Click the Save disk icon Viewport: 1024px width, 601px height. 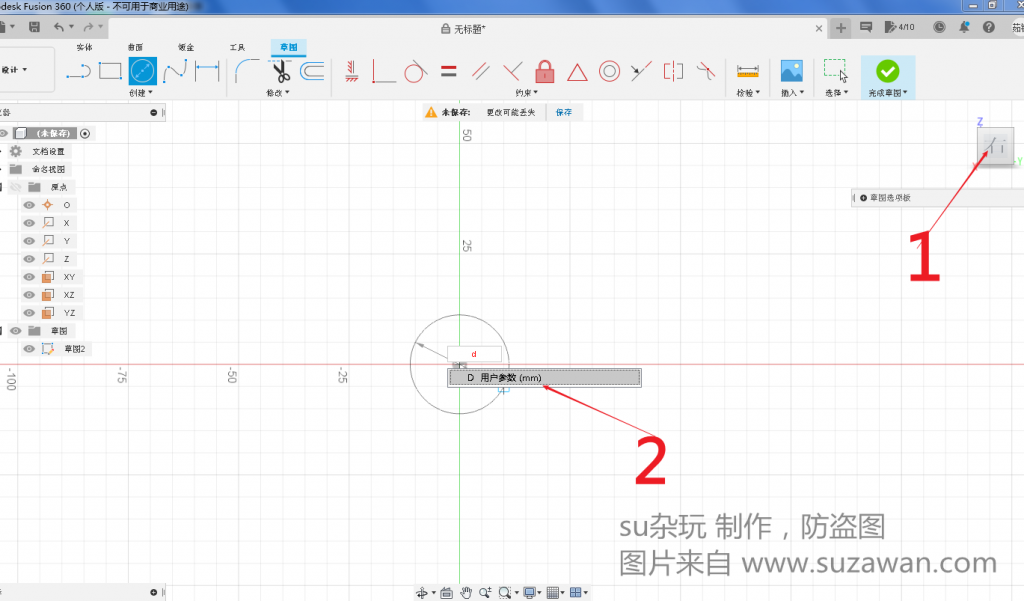(x=35, y=27)
